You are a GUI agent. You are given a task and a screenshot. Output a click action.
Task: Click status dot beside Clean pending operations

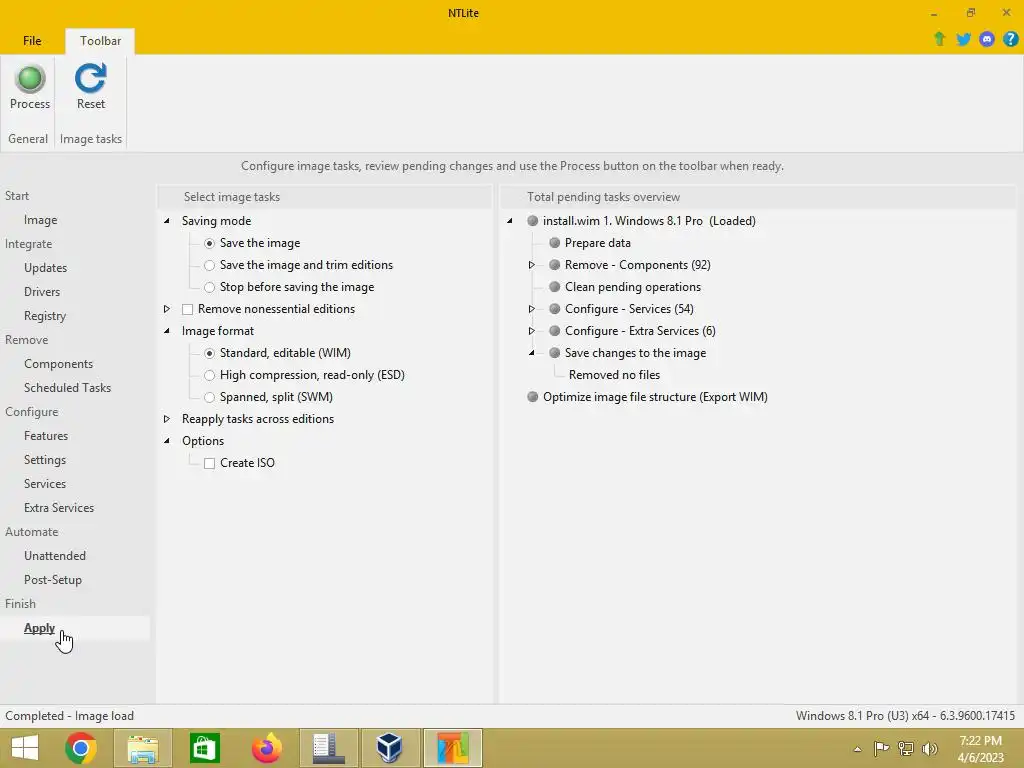point(554,287)
